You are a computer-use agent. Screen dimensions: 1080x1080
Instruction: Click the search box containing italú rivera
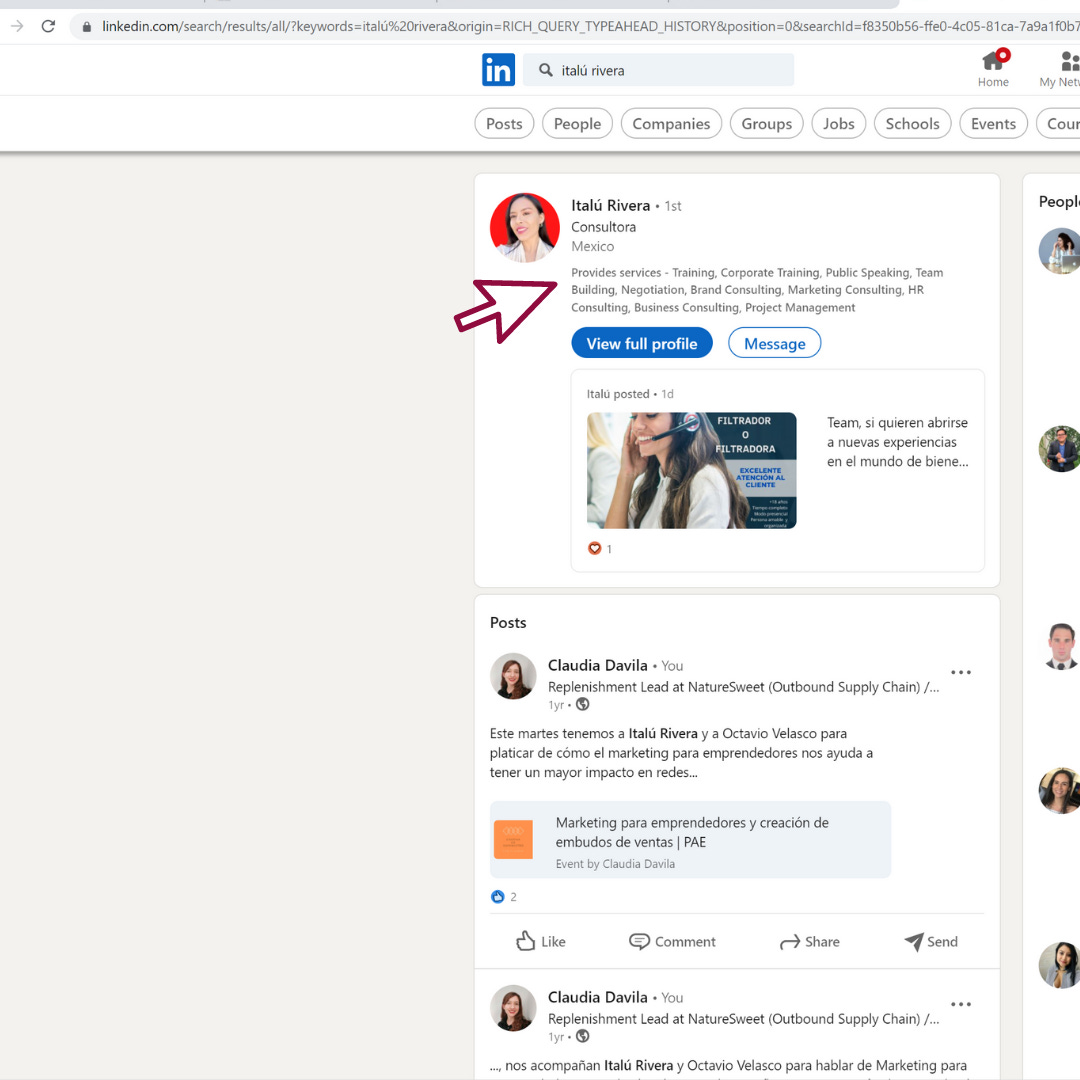pos(658,70)
